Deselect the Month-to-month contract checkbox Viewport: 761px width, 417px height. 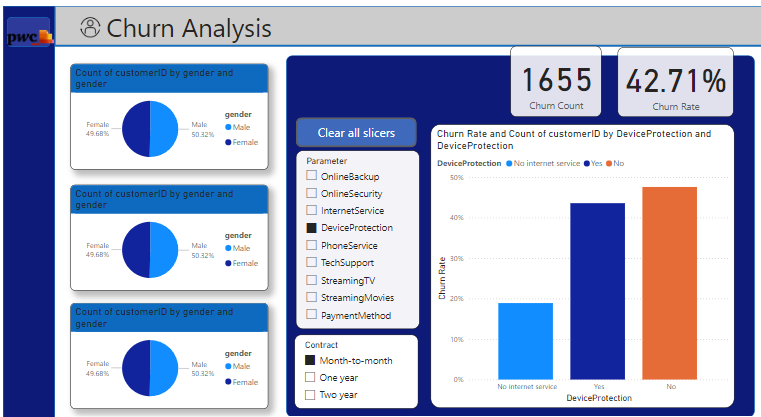click(310, 360)
